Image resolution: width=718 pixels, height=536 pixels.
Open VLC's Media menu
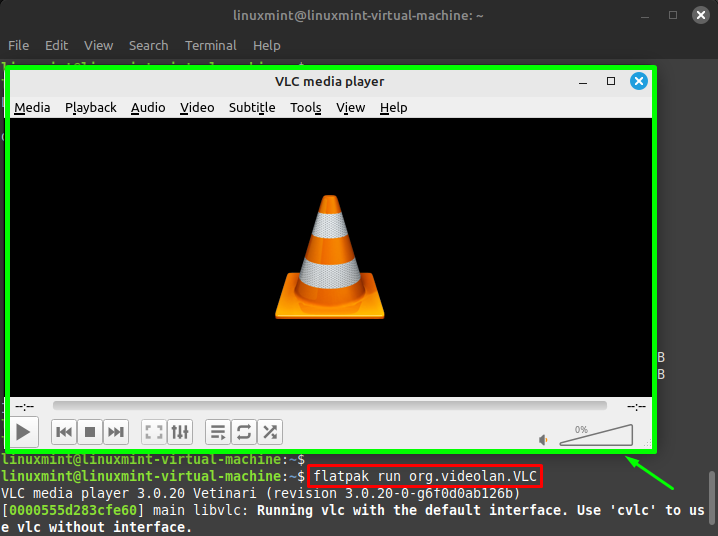pyautogui.click(x=32, y=108)
